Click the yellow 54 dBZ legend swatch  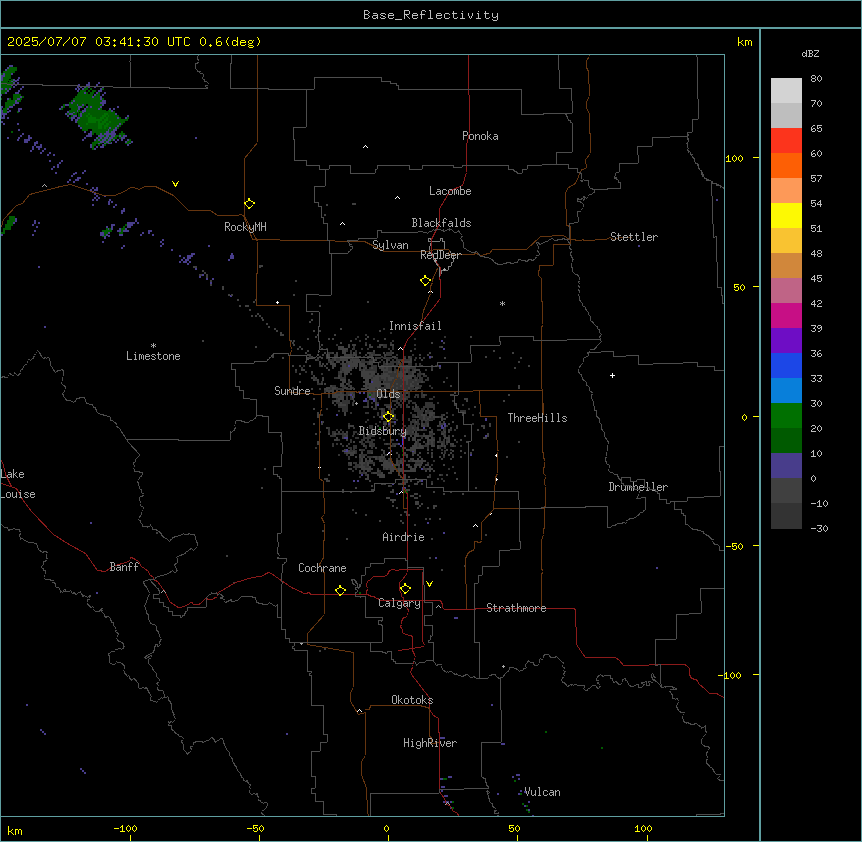click(786, 215)
